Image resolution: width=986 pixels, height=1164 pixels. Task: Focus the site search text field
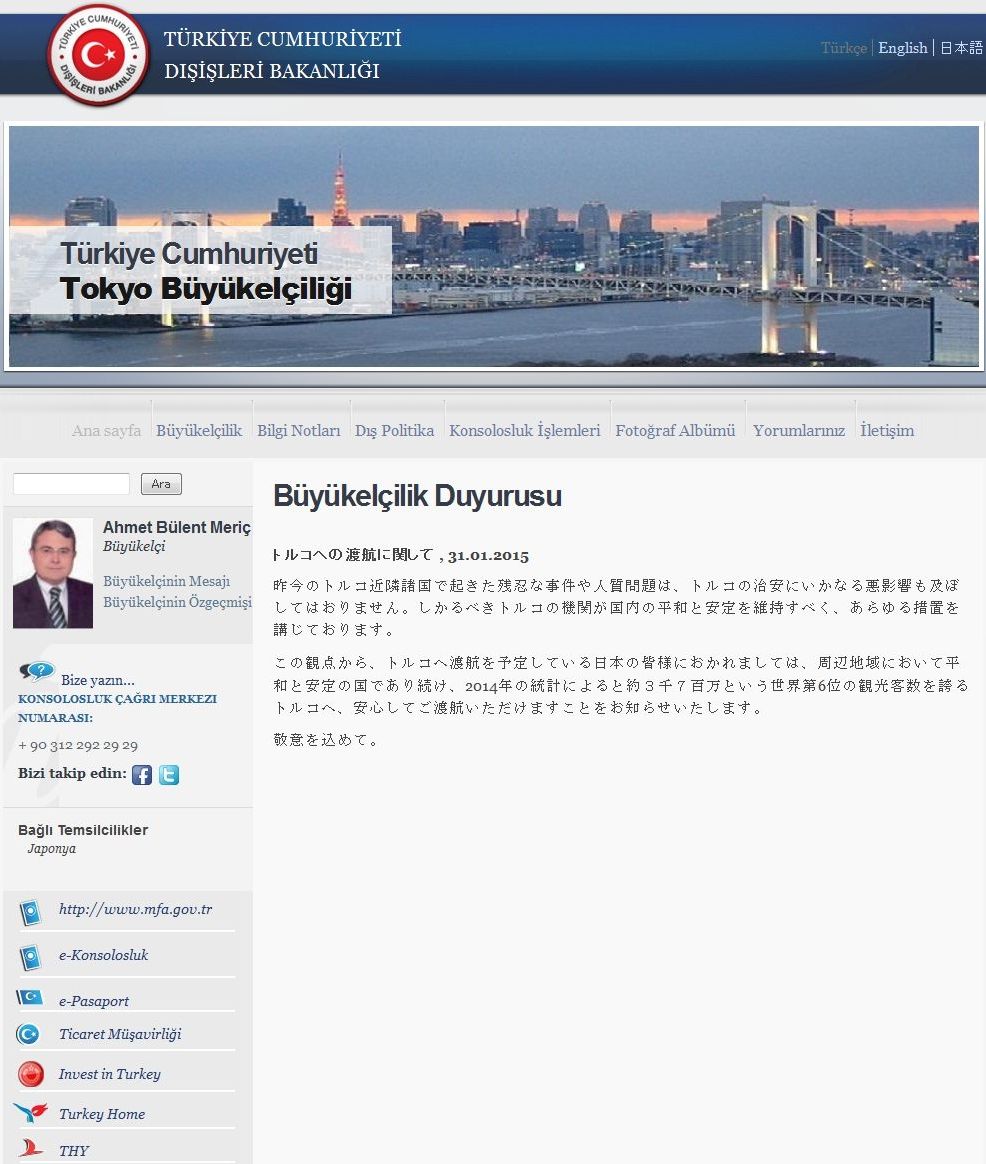pos(71,484)
